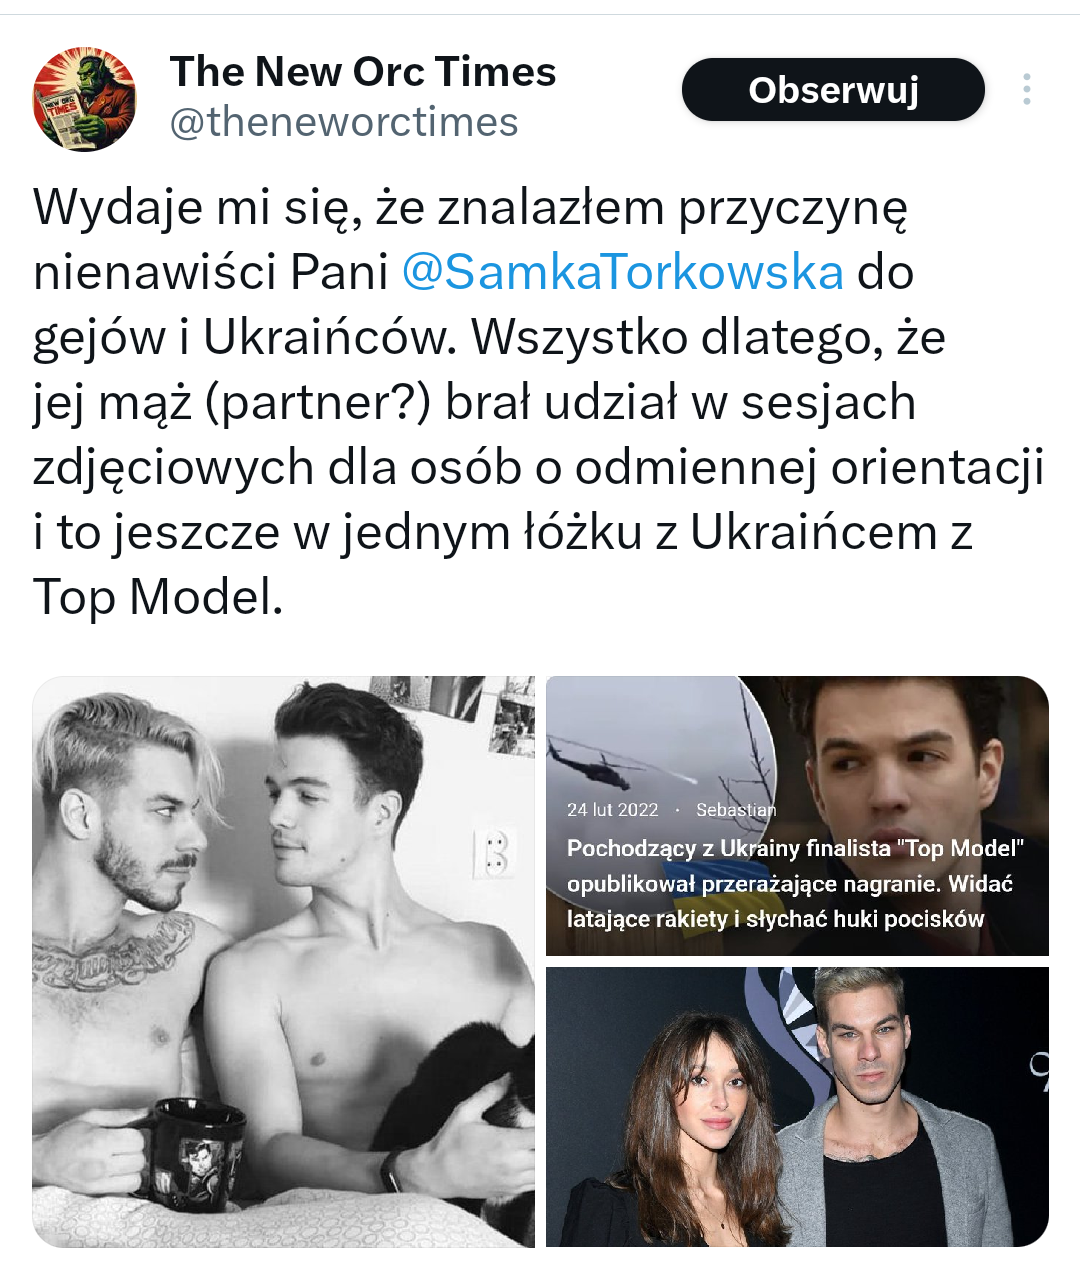Click display name The New Orc Times

pos(363,72)
